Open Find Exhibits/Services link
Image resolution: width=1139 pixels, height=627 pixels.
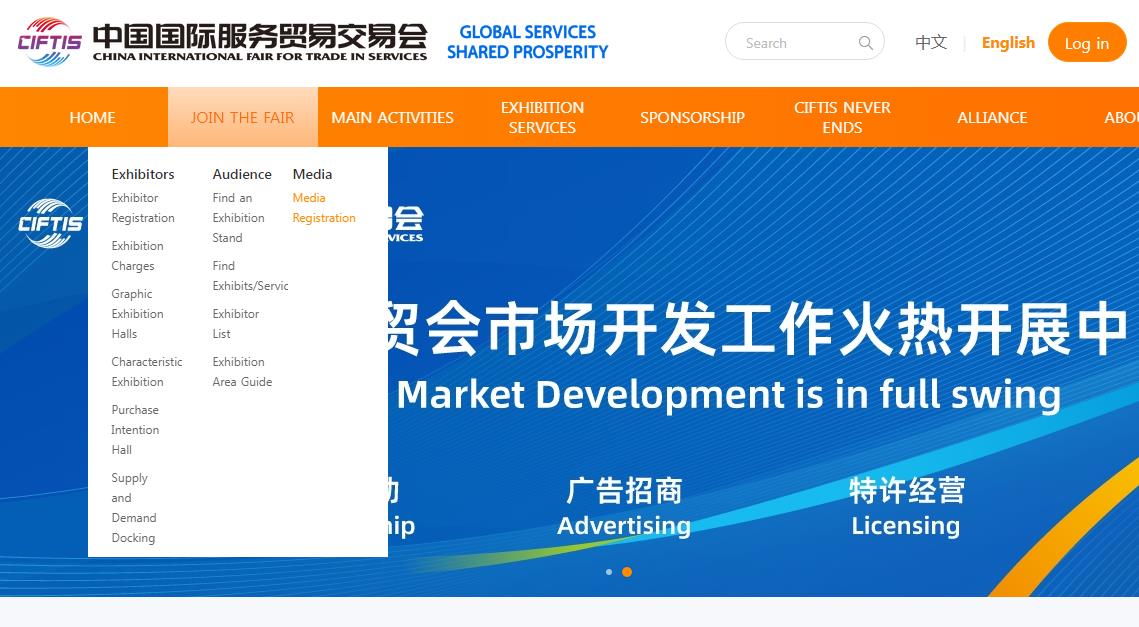click(x=251, y=276)
